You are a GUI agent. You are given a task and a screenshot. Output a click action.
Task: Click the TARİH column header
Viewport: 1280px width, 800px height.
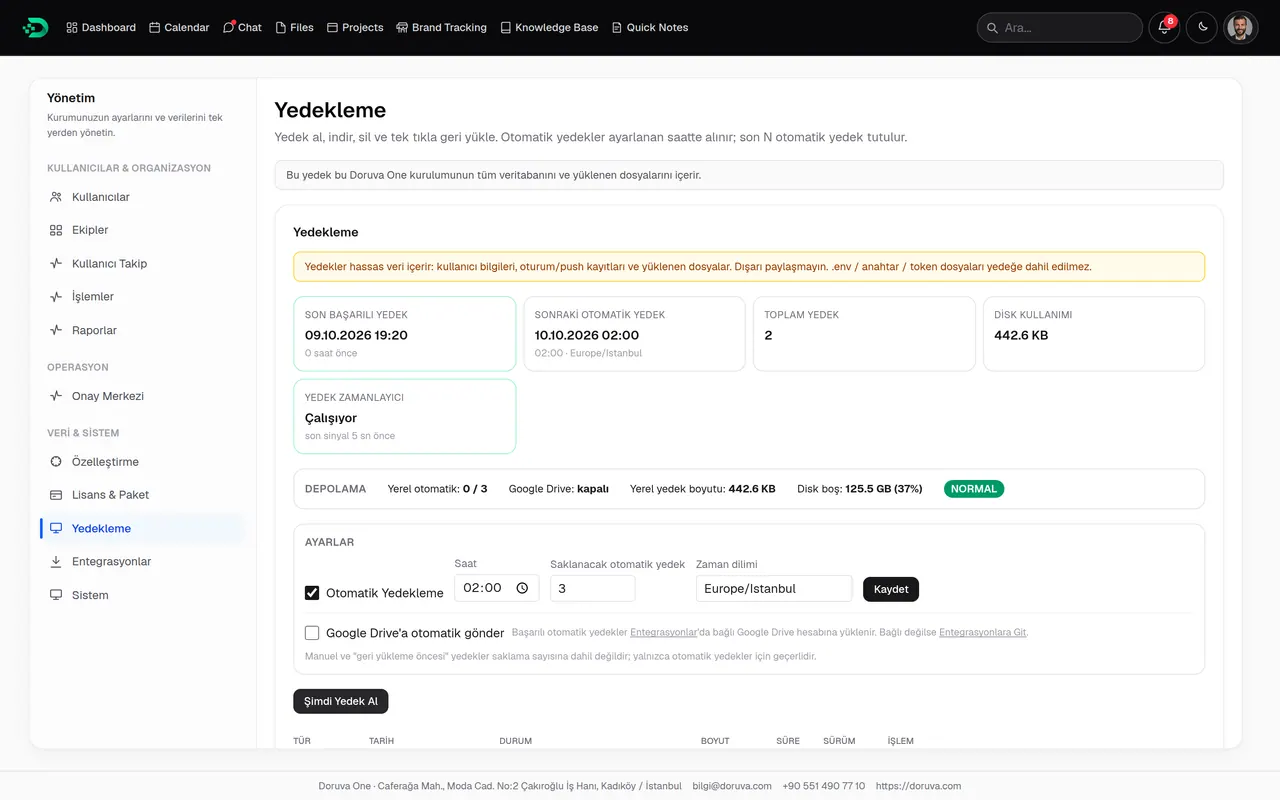[381, 741]
